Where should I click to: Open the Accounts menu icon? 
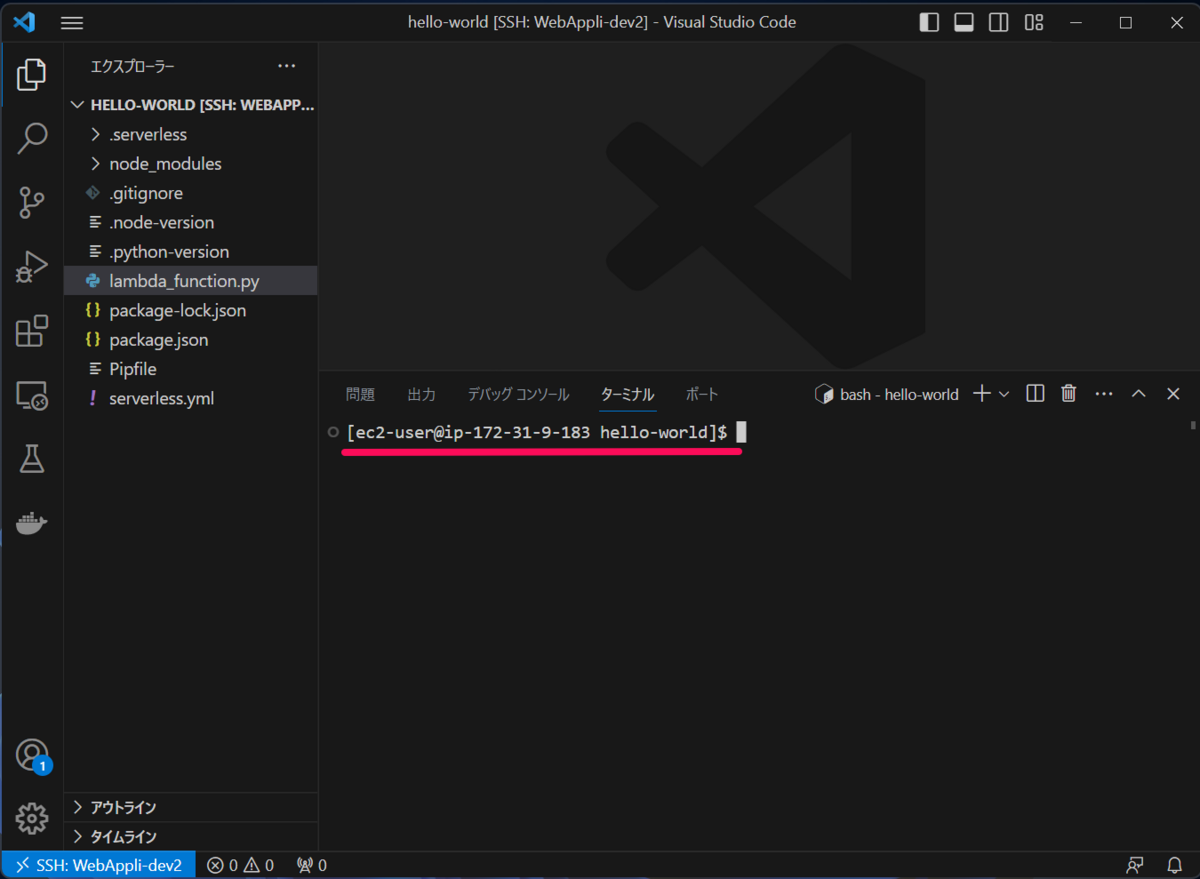tap(32, 755)
